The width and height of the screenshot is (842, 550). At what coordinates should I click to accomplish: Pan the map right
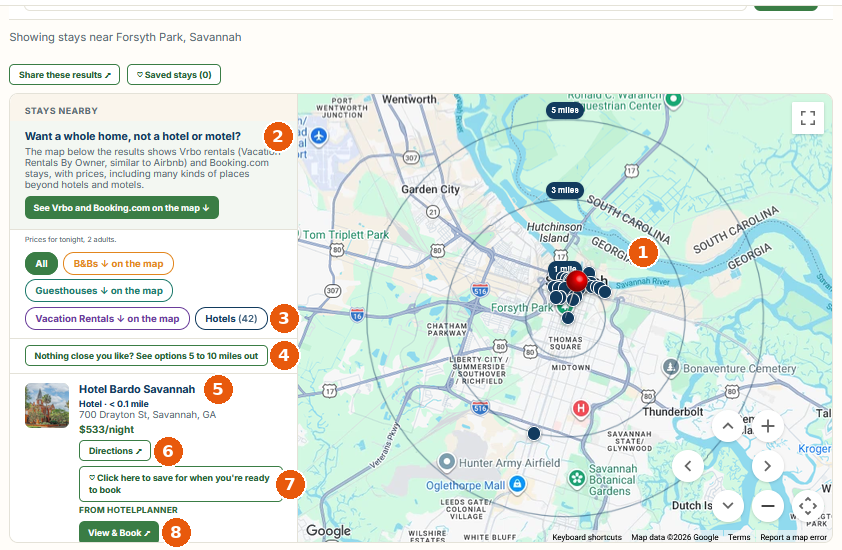point(767,466)
